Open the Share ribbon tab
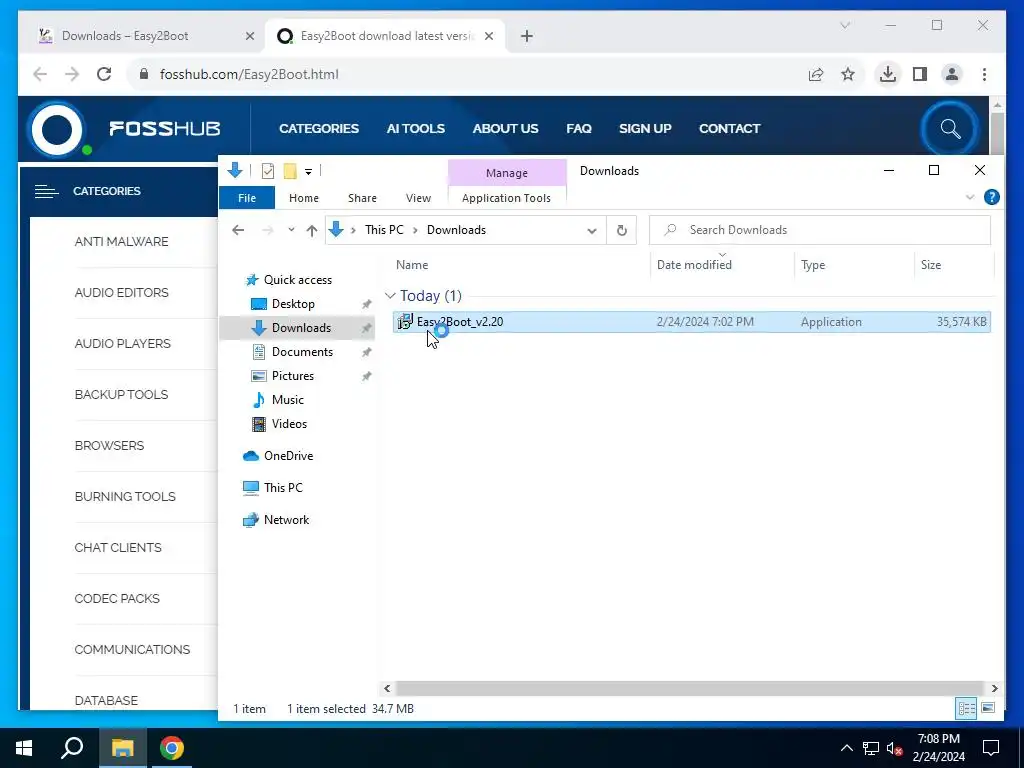 coord(362,198)
